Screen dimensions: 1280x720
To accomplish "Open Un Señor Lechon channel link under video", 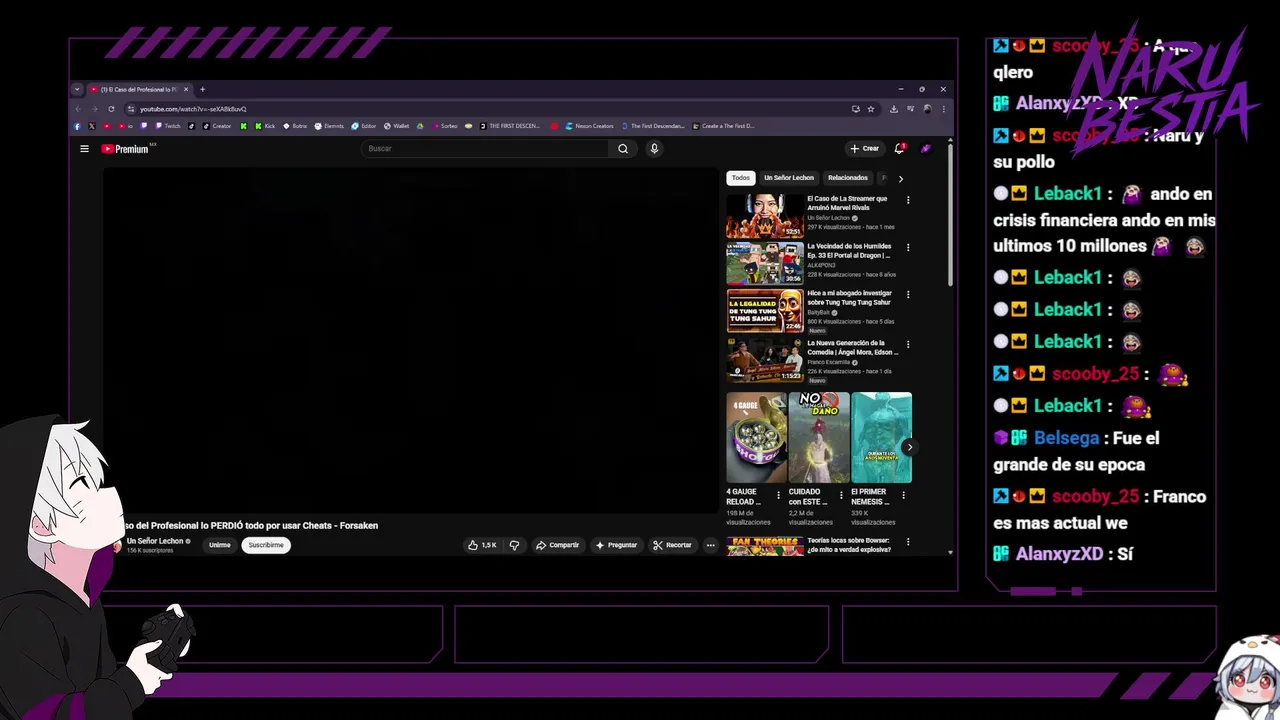I will pyautogui.click(x=155, y=541).
